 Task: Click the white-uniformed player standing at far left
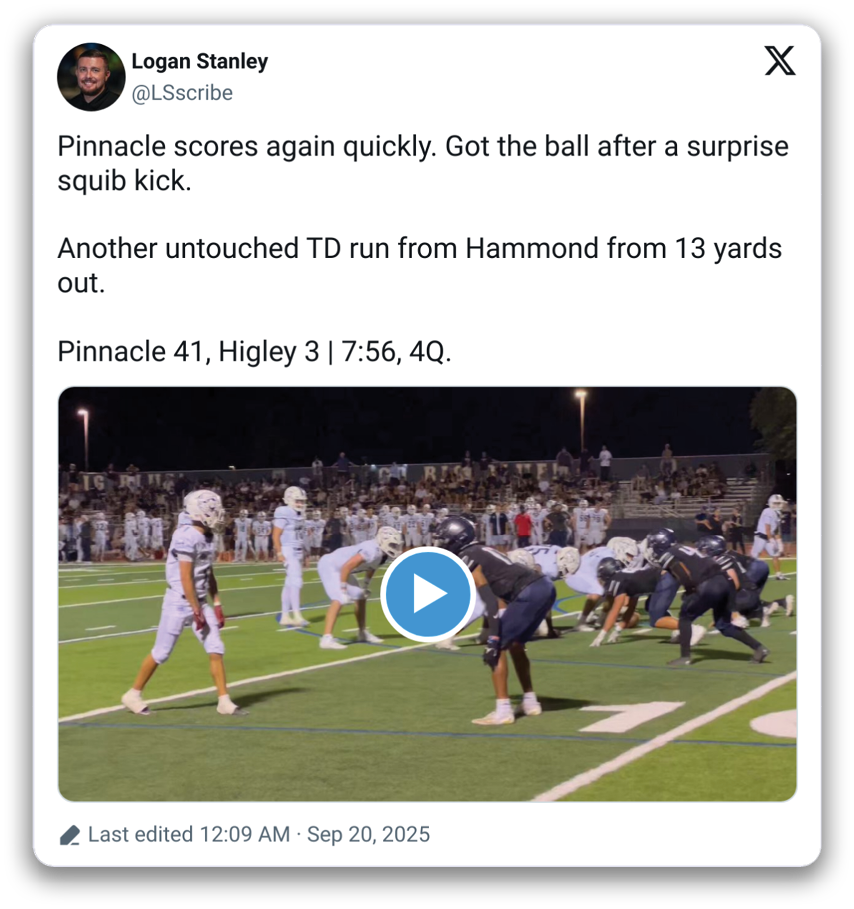tap(192, 600)
